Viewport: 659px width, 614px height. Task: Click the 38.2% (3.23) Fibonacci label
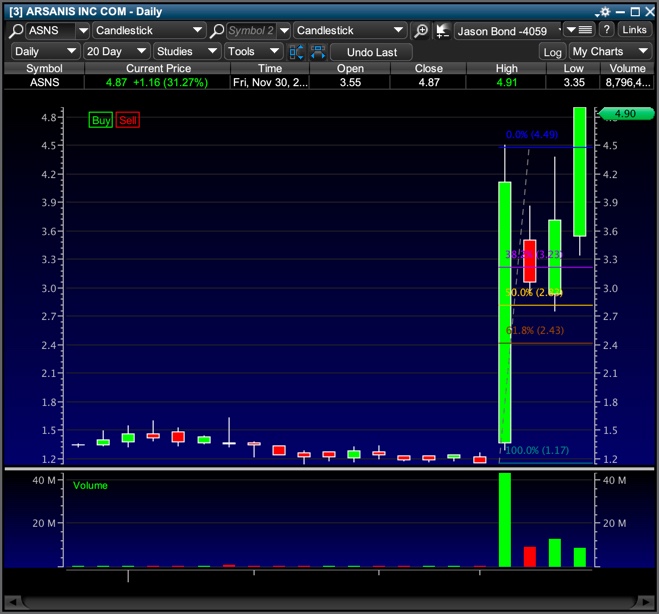[533, 254]
